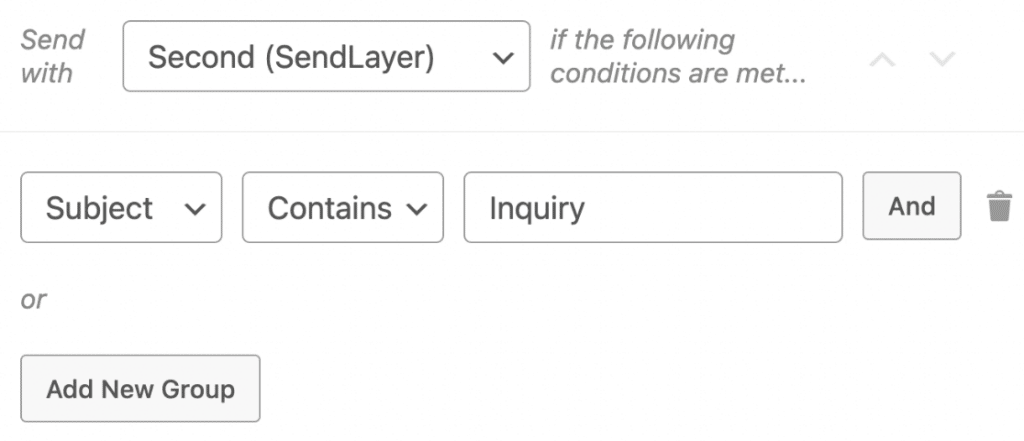
Task: Click the italic "or" separator text
Action: [x=34, y=299]
